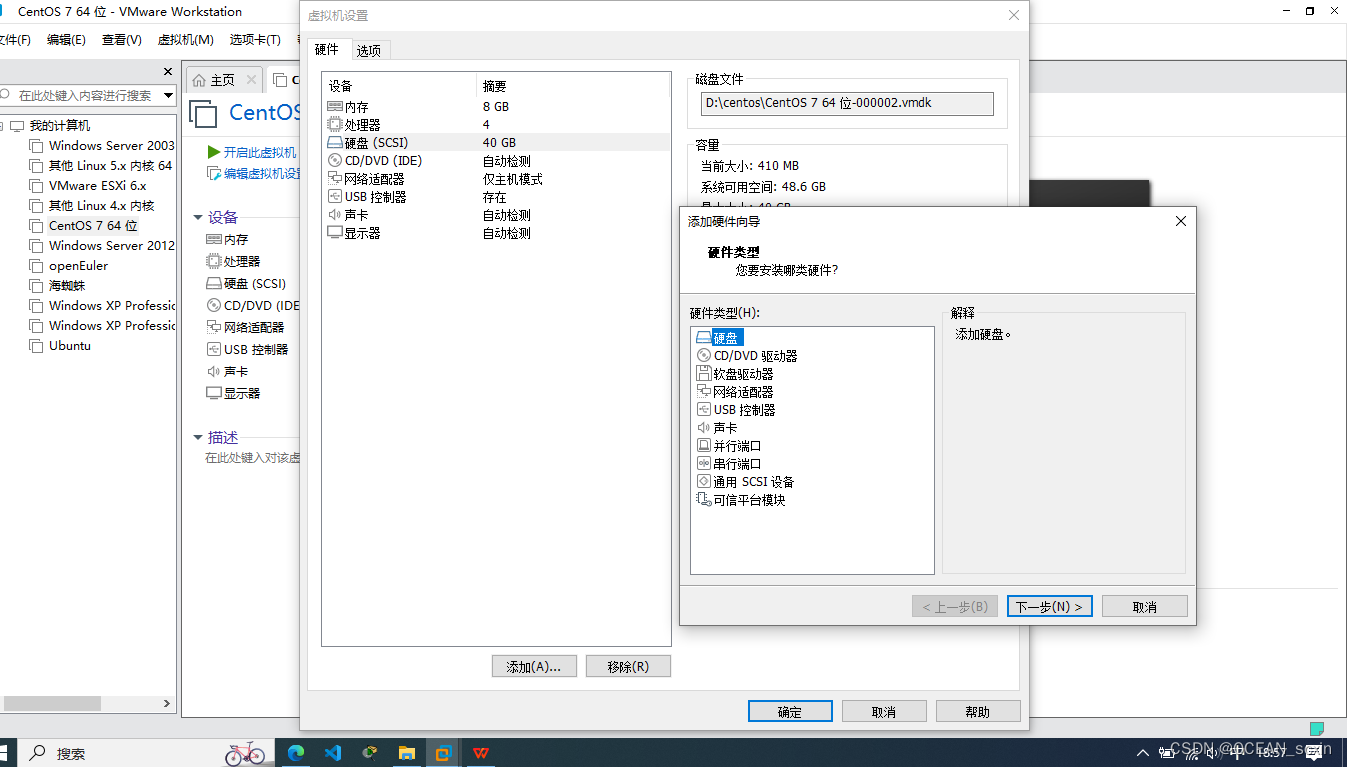Select 处理器 row in the settings device table
The height and width of the screenshot is (767, 1347).
click(496, 124)
